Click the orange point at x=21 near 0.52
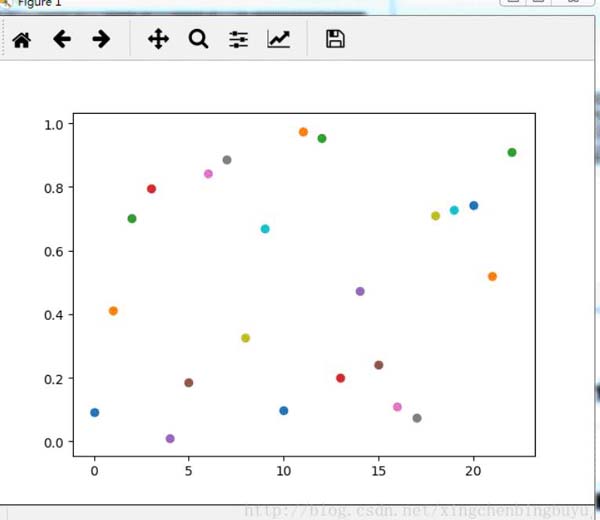 pyautogui.click(x=492, y=276)
